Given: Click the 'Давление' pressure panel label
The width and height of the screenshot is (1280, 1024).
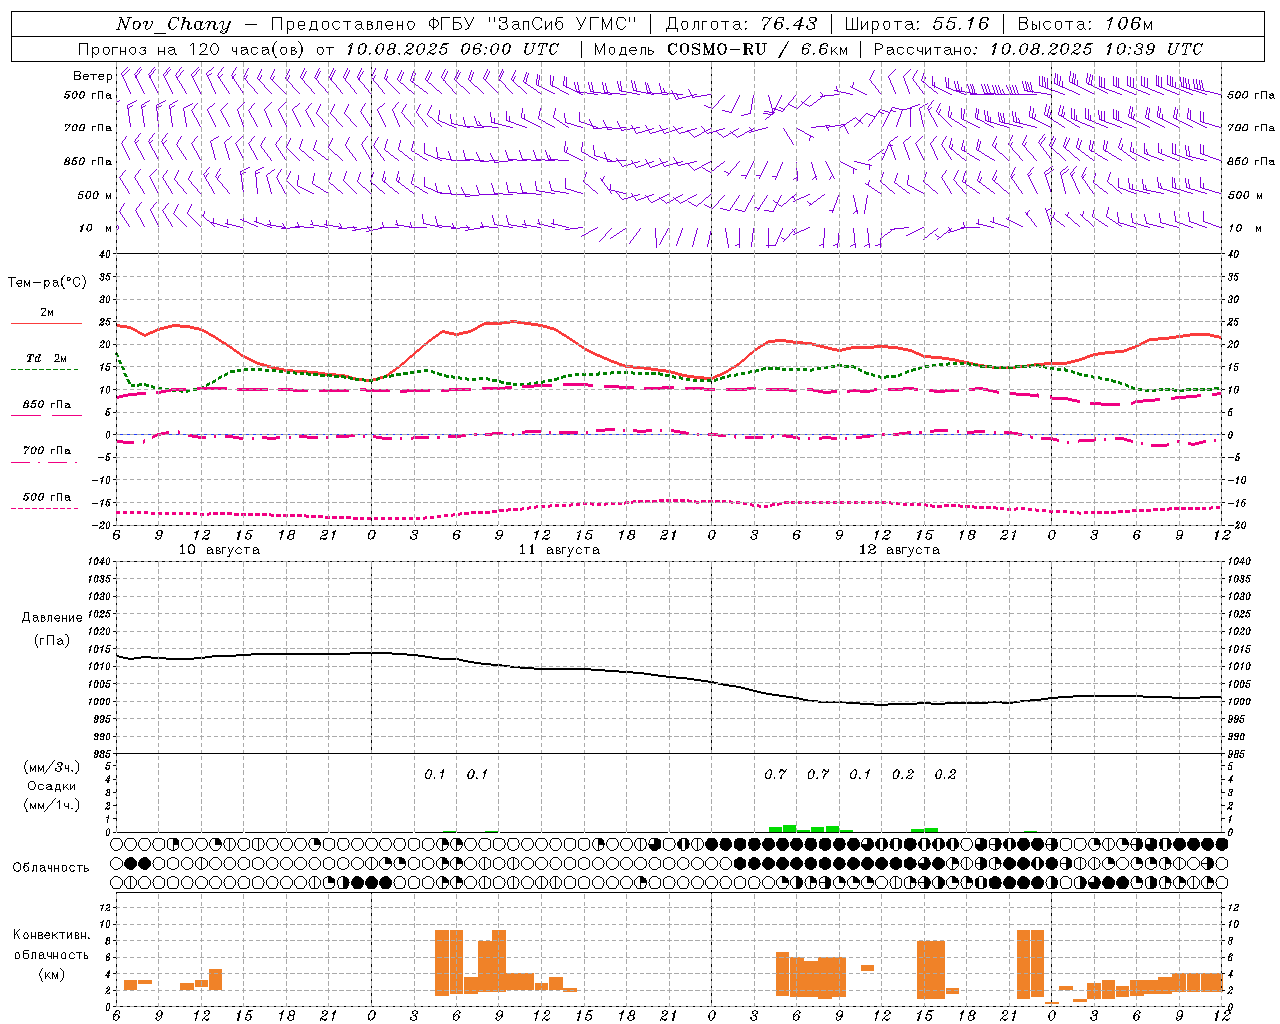Looking at the screenshot, I should click(52, 618).
